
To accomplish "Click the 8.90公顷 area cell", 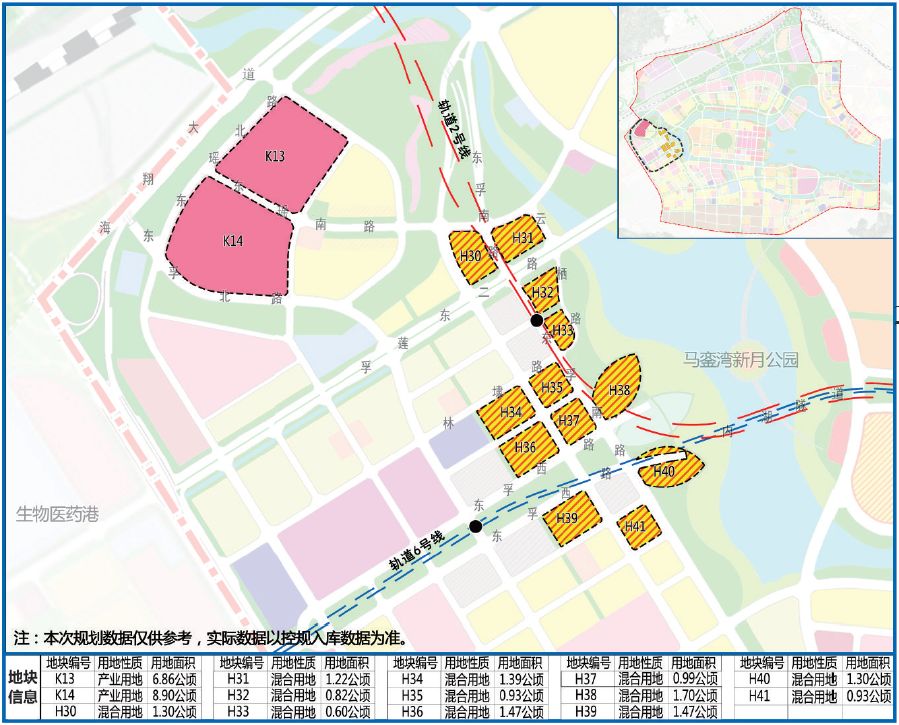I will [173, 695].
